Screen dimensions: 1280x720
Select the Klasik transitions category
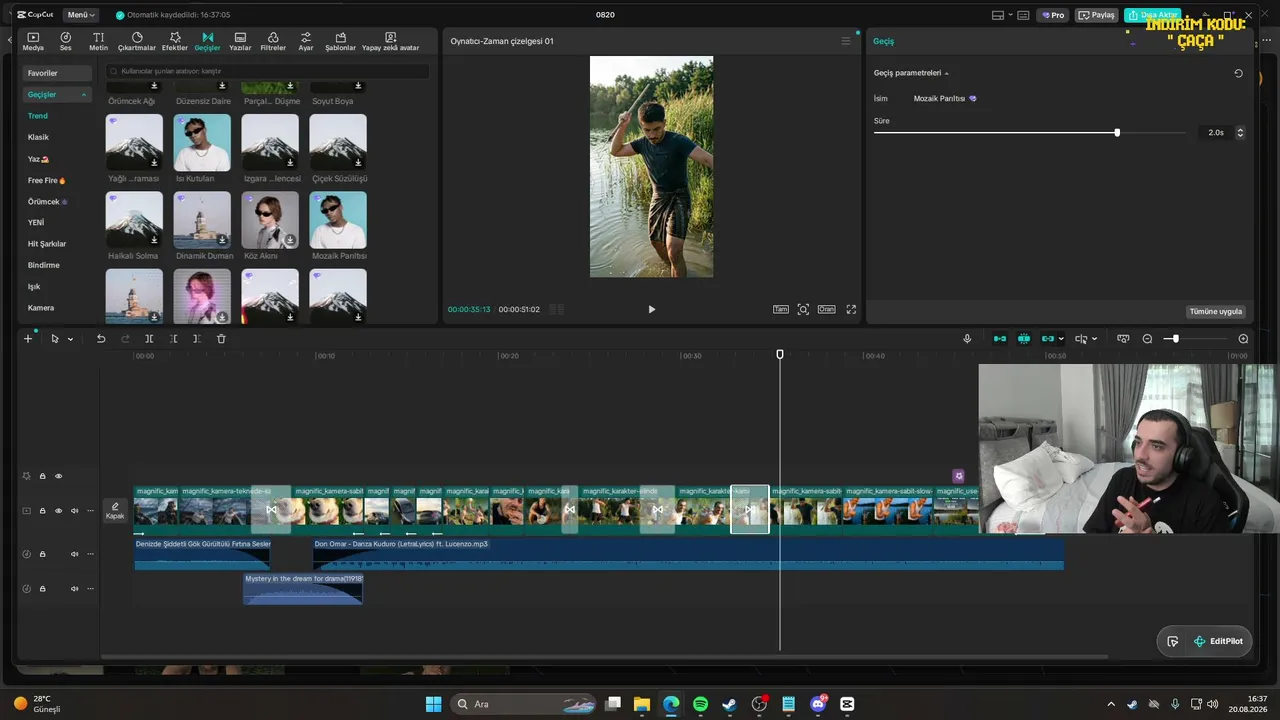[x=38, y=137]
